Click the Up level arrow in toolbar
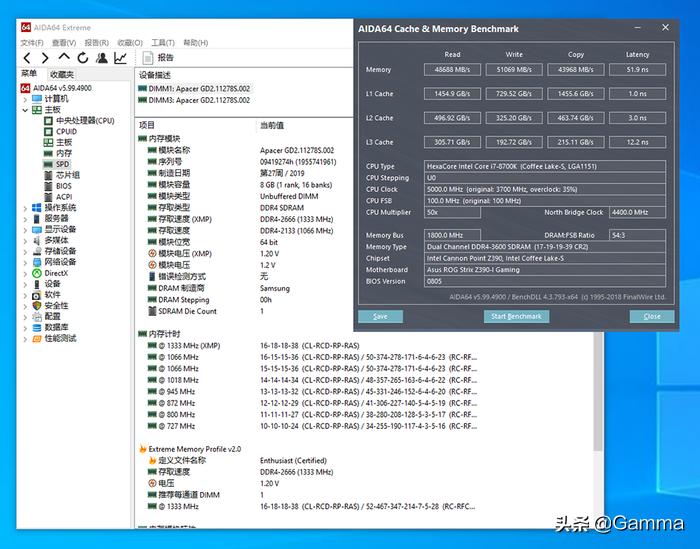This screenshot has width=700, height=549. (64, 57)
